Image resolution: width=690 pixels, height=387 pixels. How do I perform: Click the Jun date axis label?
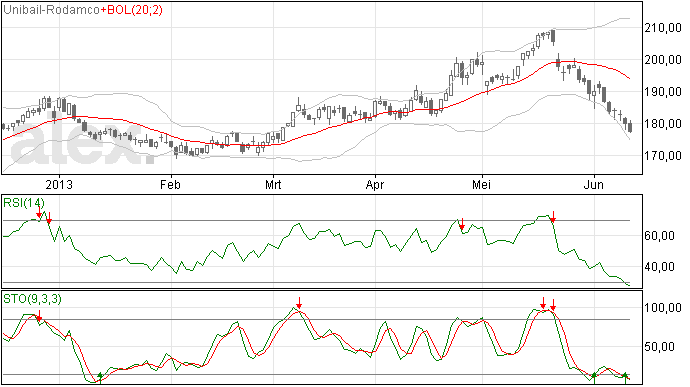point(594,184)
